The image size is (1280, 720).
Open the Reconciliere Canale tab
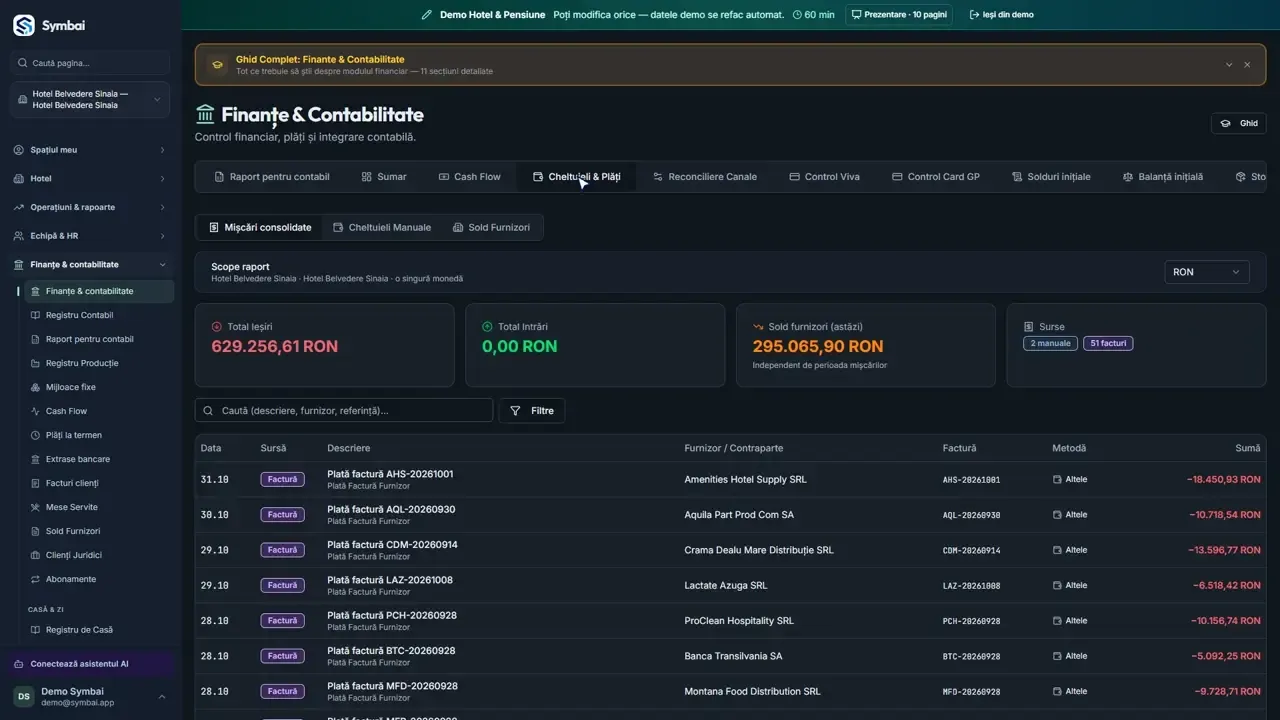click(704, 177)
